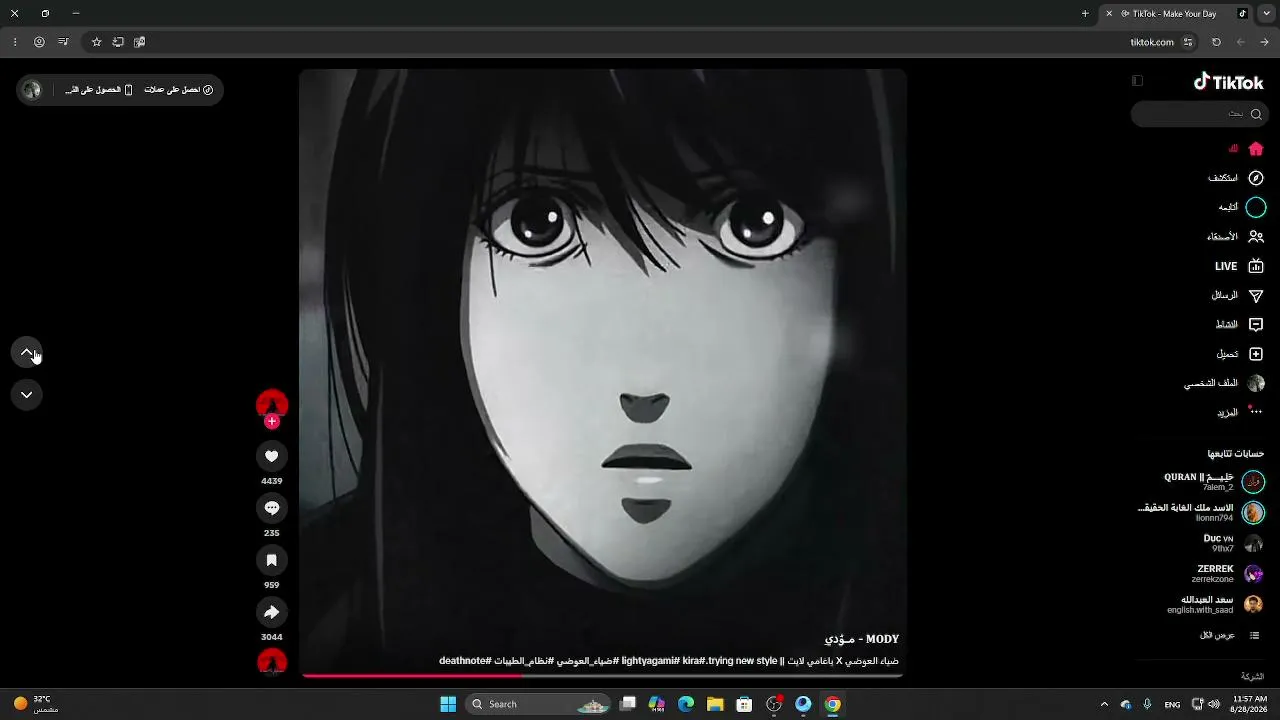Screen dimensions: 1280x720
Task: Expand the tab search dropdown chevron
Action: click(1266, 14)
